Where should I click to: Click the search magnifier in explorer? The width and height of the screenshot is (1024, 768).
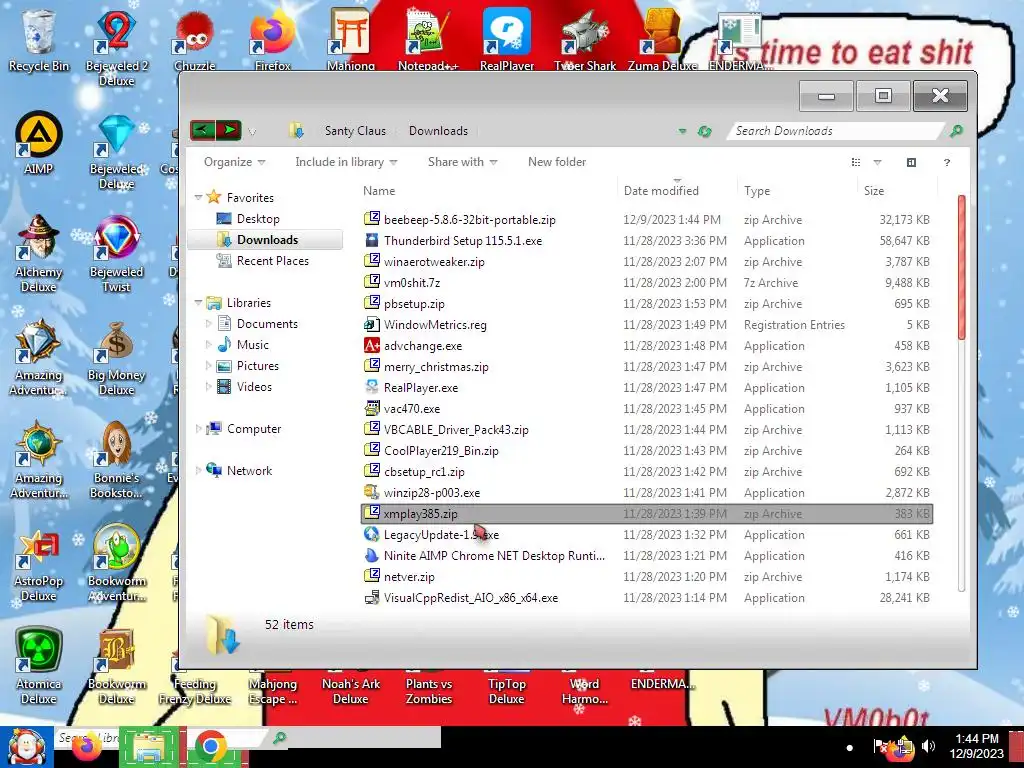click(x=956, y=131)
